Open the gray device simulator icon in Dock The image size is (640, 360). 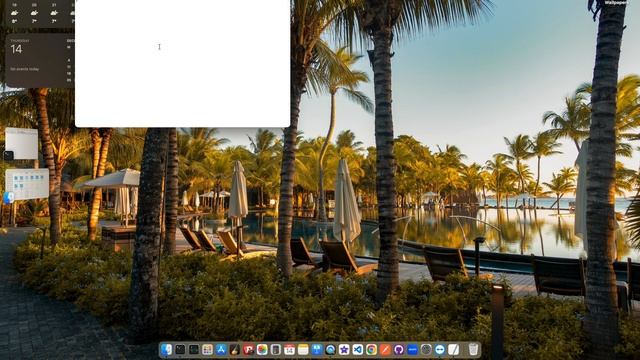pyautogui.click(x=276, y=349)
